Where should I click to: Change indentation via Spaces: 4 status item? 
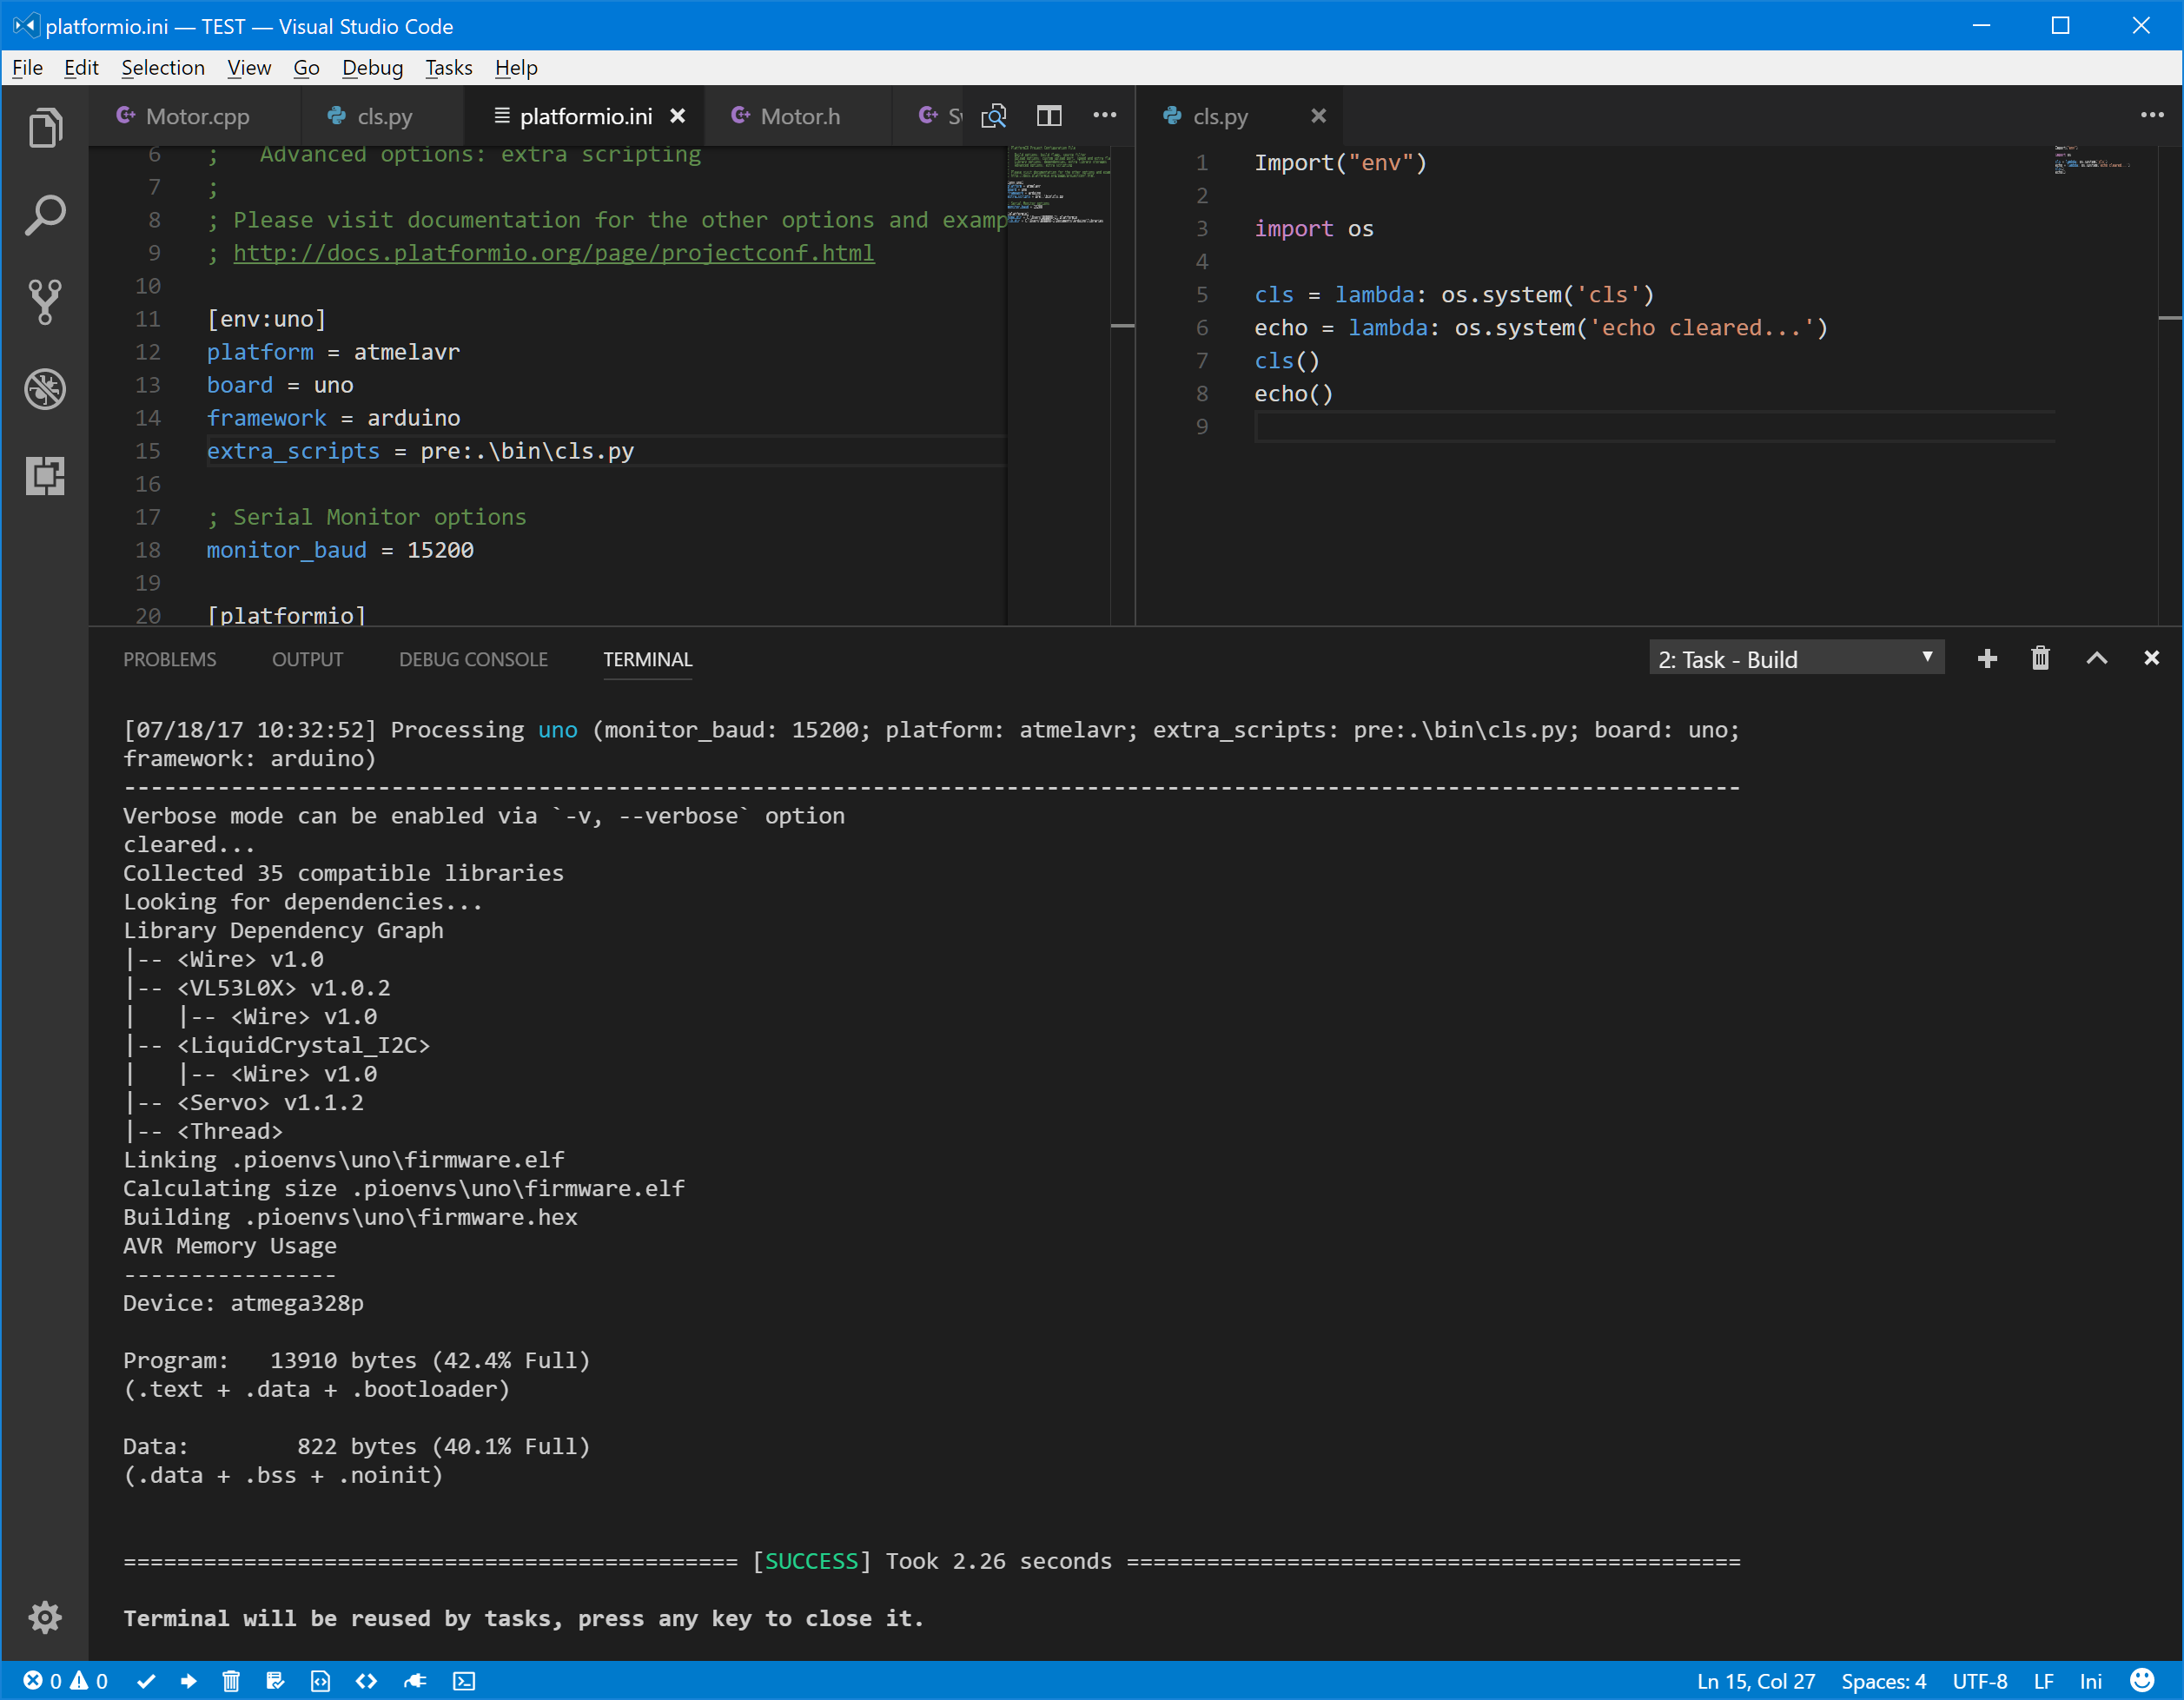pos(1884,1681)
